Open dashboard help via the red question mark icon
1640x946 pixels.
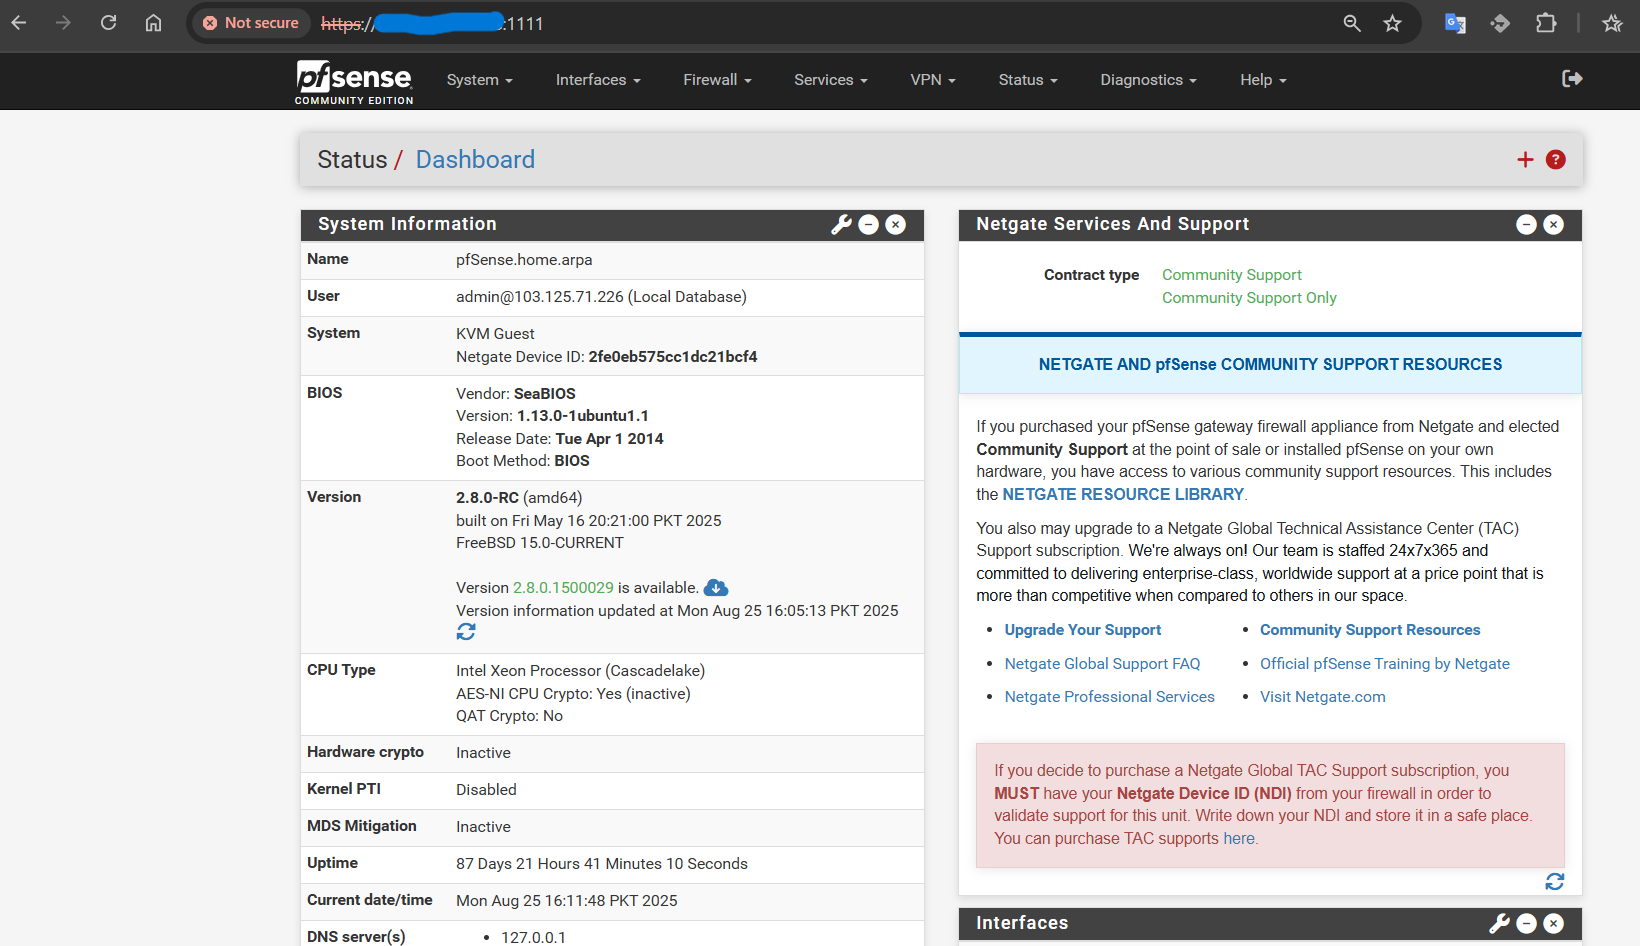tap(1555, 159)
